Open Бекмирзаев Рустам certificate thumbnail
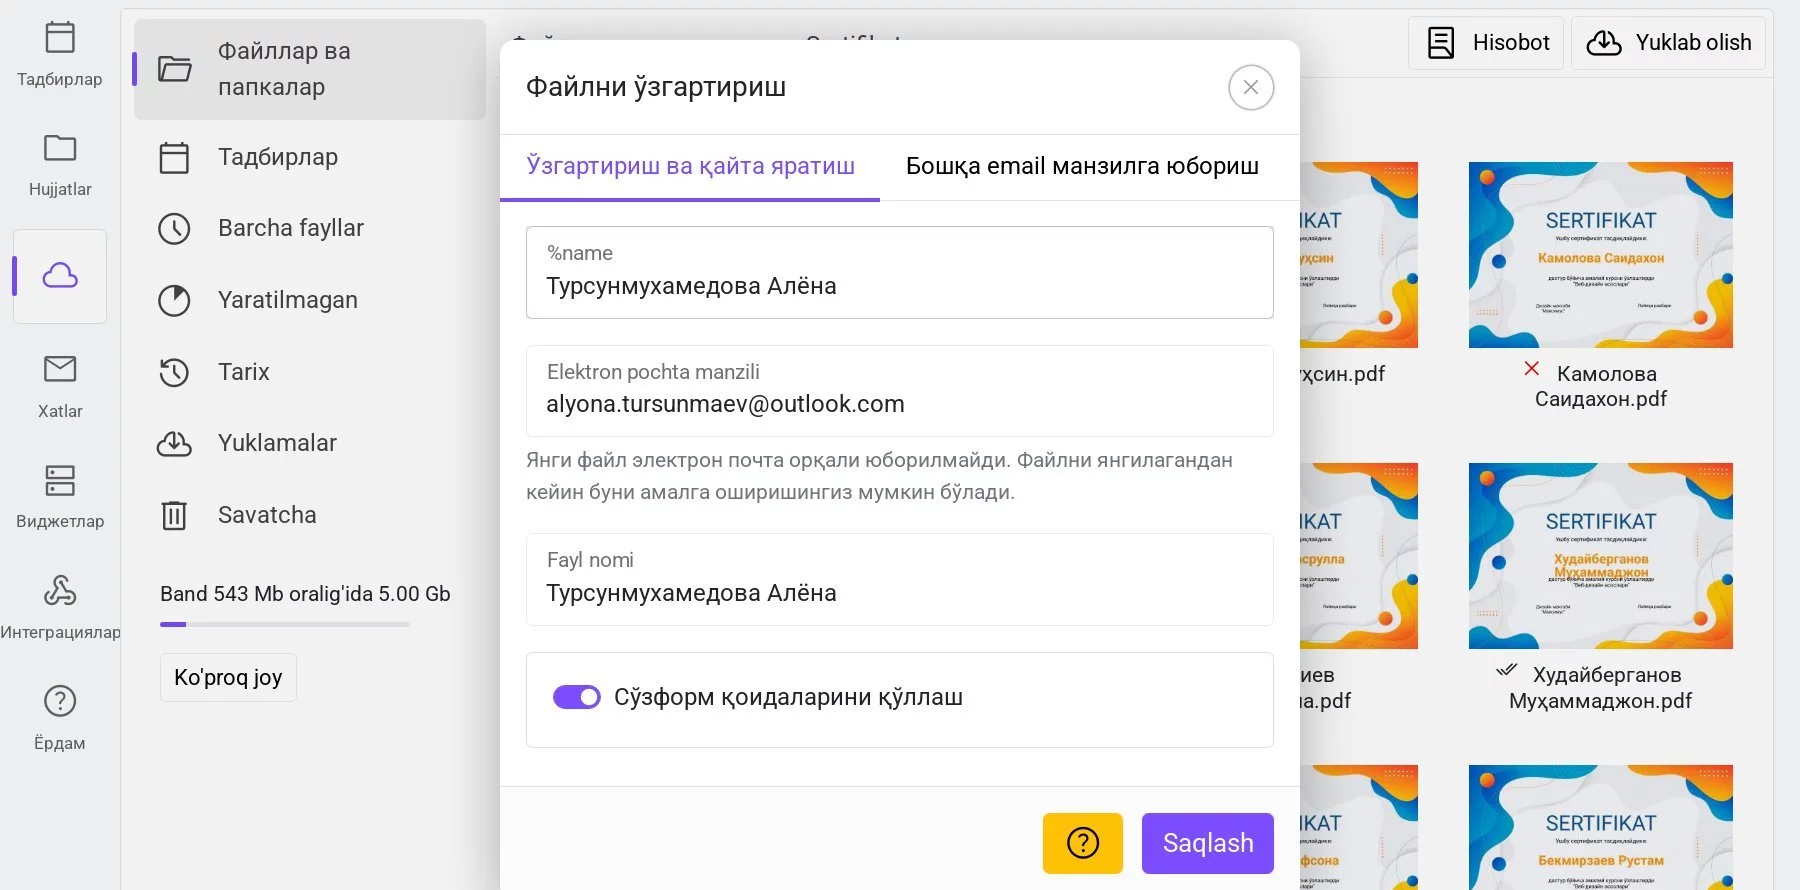Viewport: 1800px width, 890px height. [1600, 827]
